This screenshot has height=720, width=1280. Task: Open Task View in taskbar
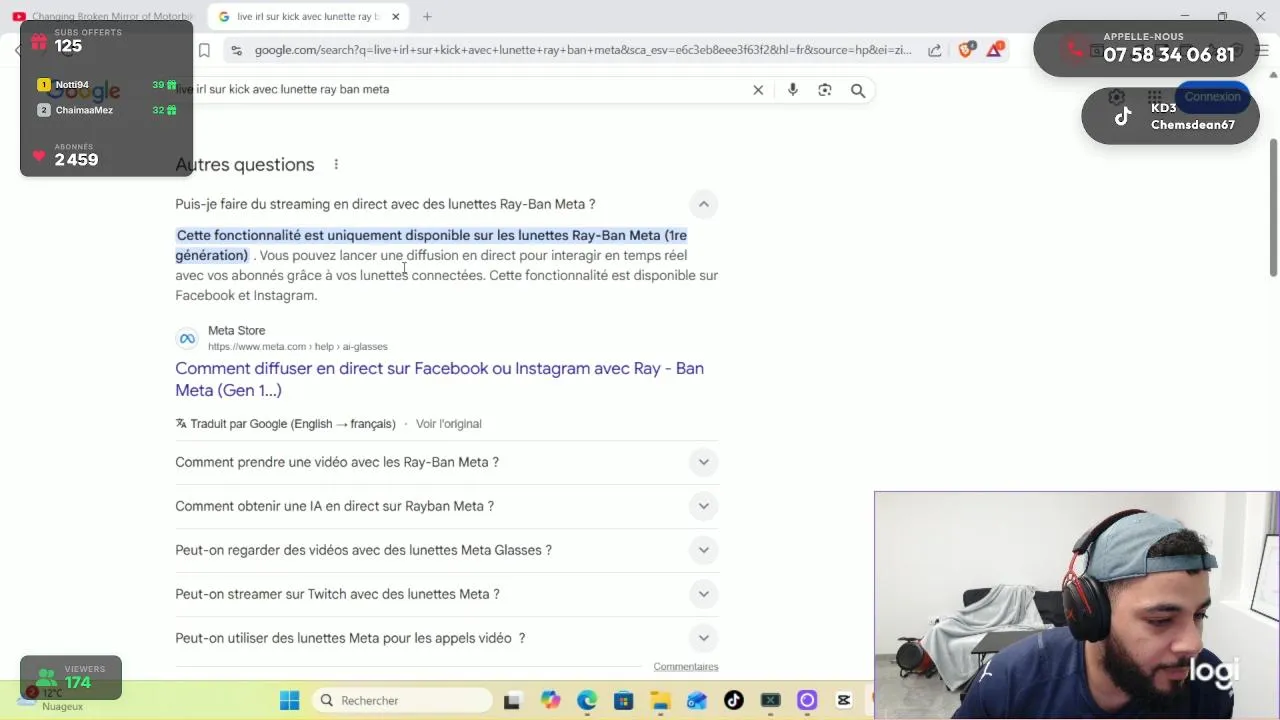[x=512, y=700]
